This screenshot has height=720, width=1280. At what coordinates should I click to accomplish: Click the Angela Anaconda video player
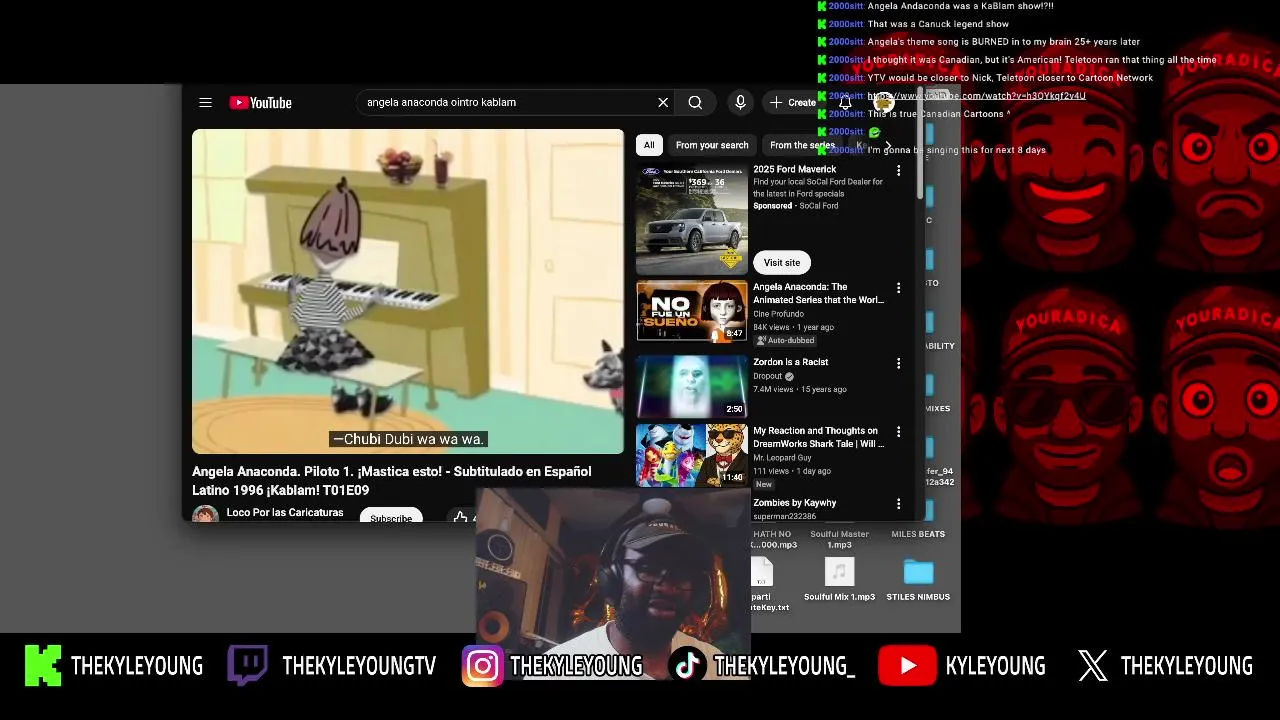point(408,291)
